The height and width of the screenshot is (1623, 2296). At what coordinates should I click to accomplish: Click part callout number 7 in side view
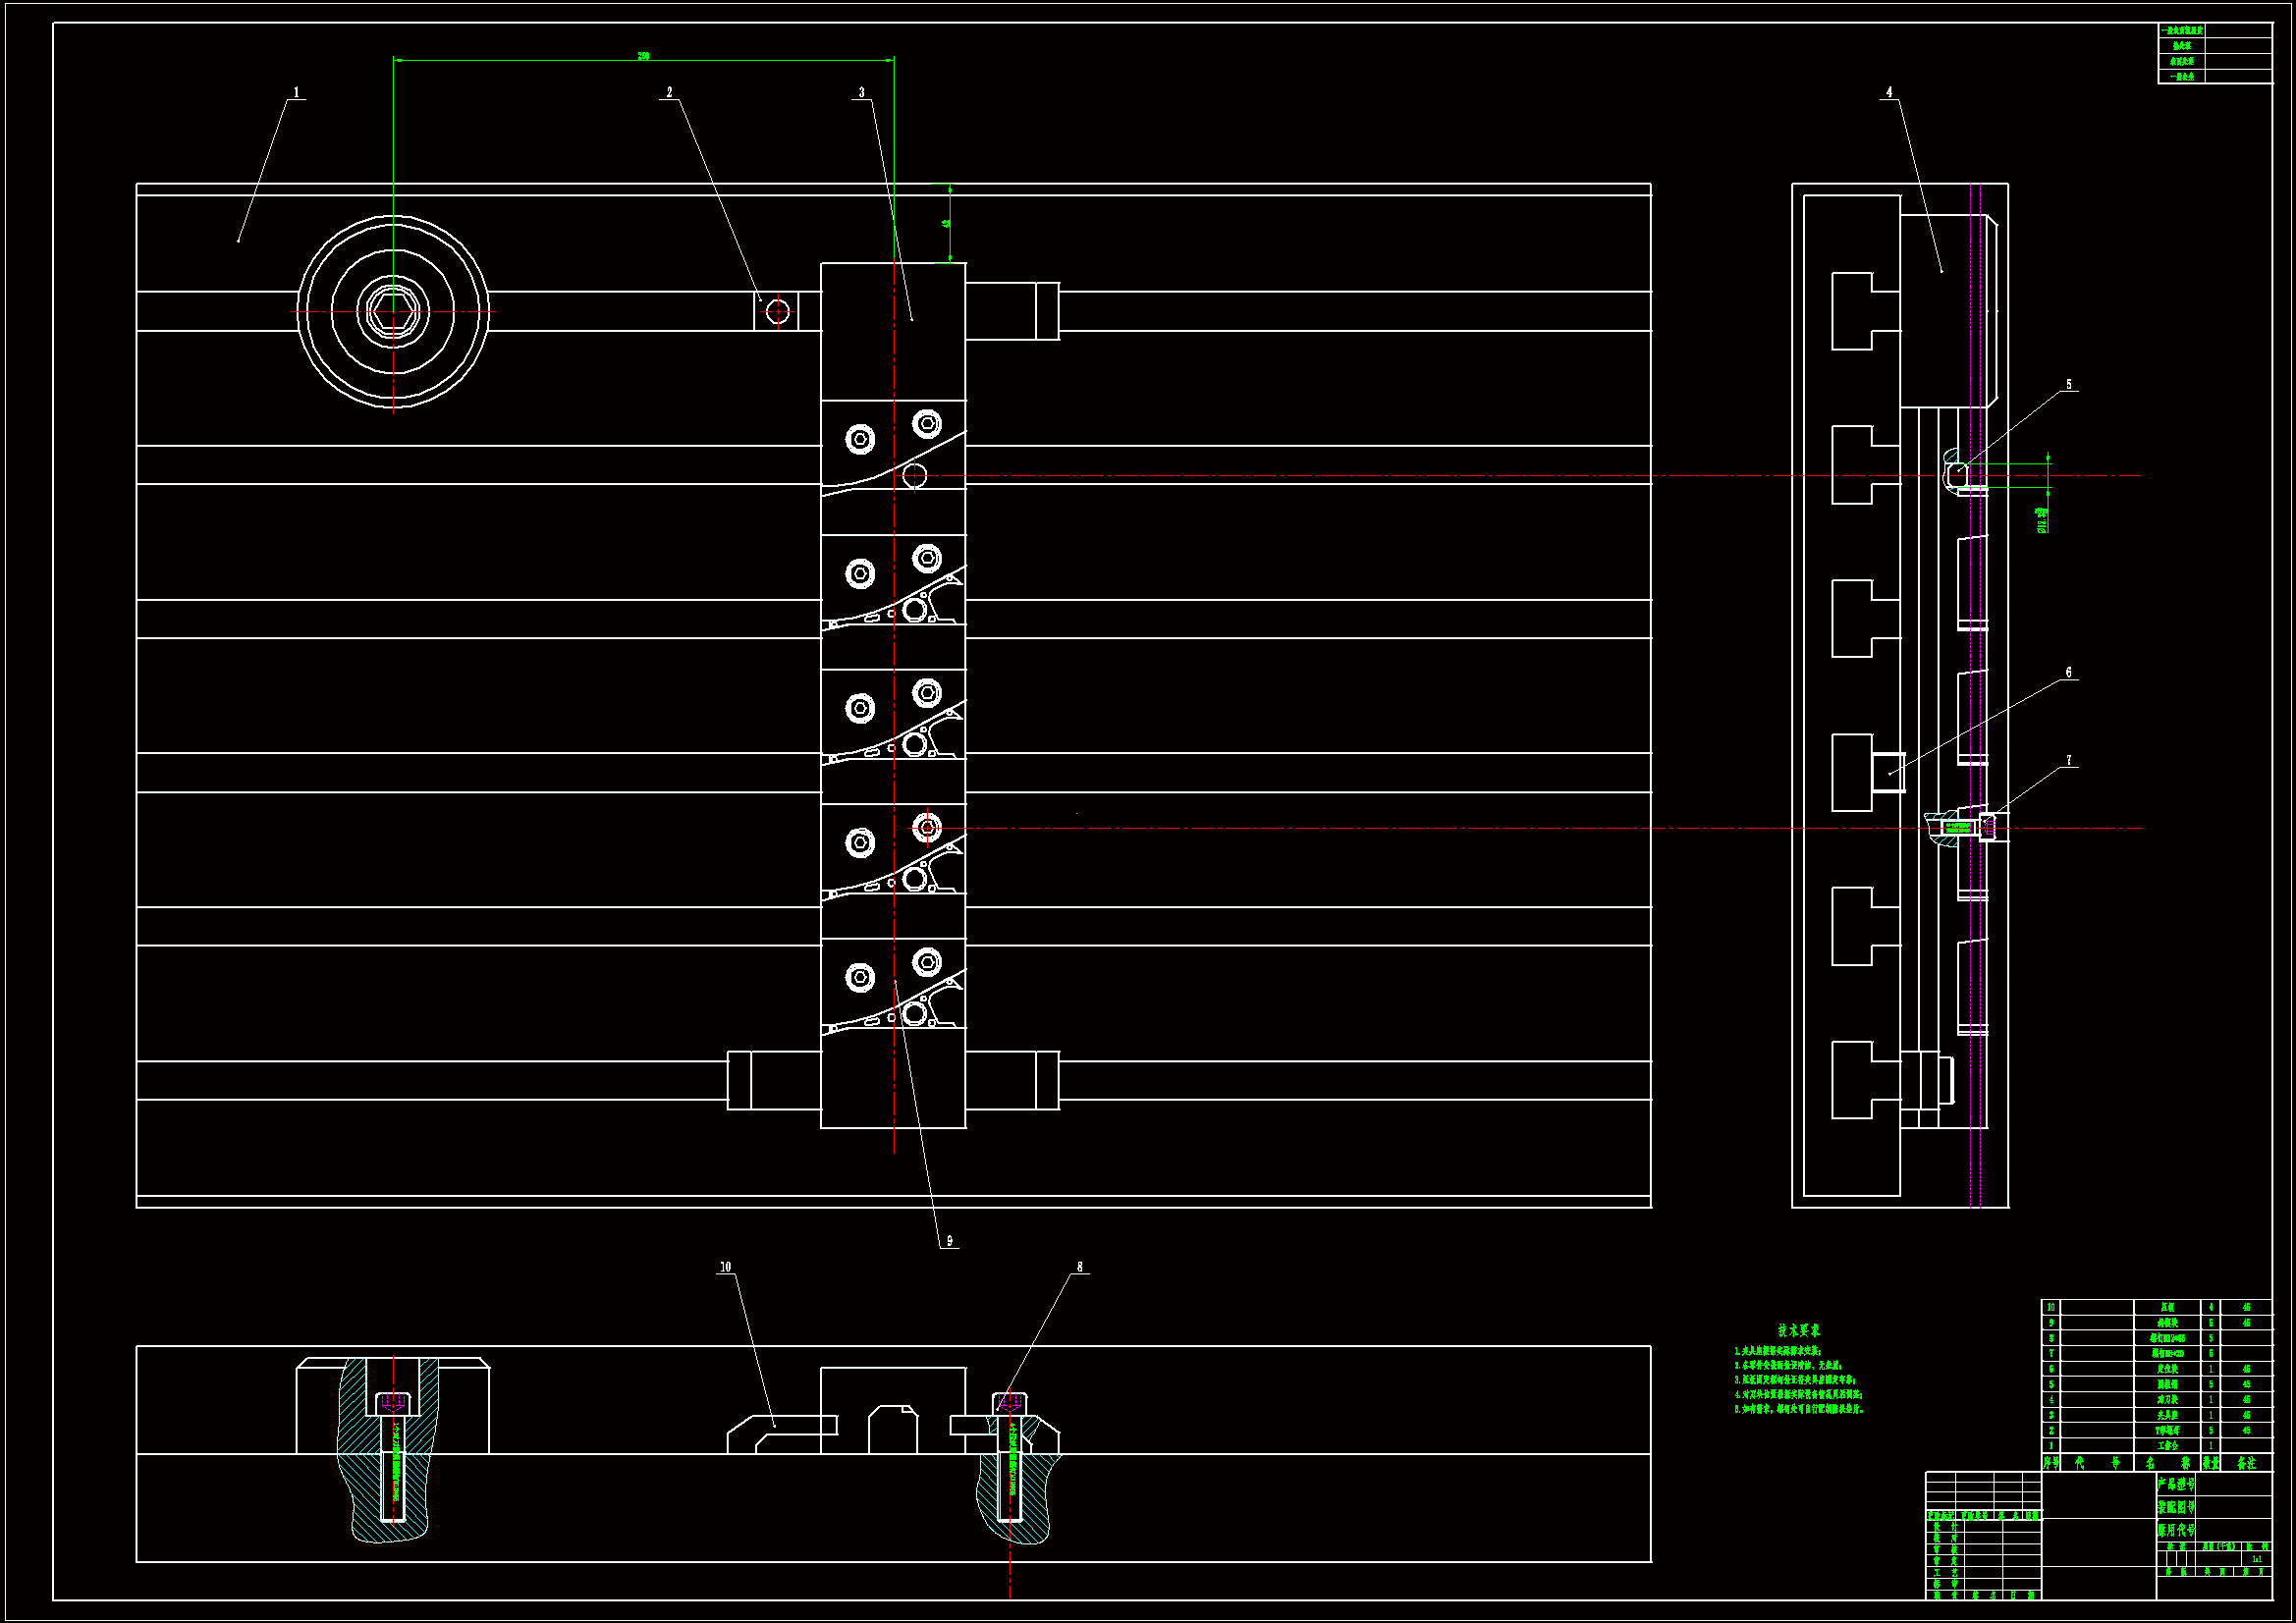2069,760
